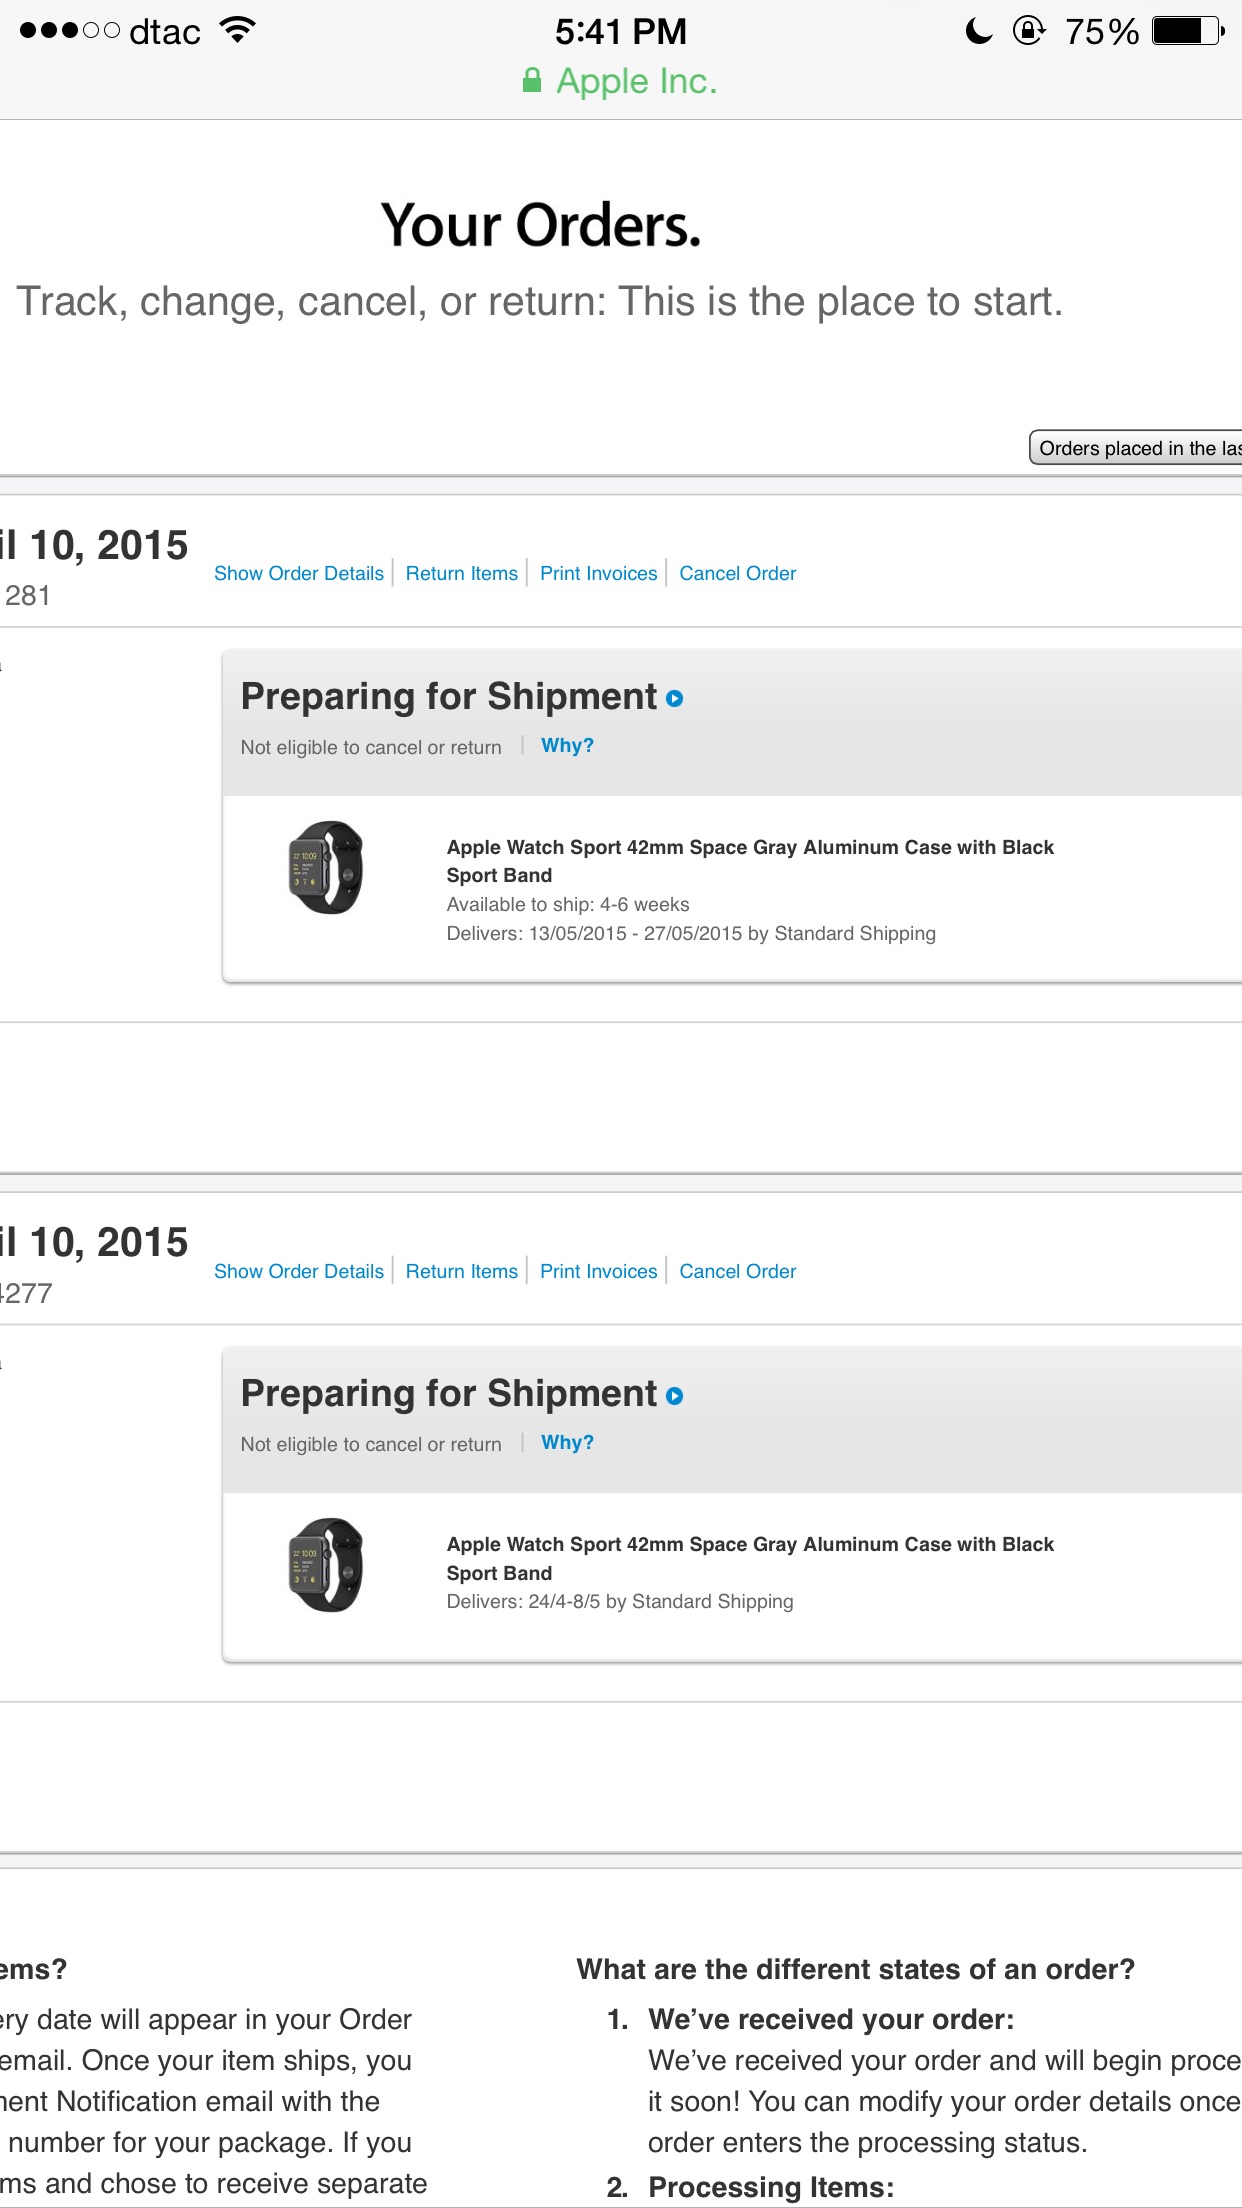Show Order Details for the first order
1242x2208 pixels.
(299, 573)
